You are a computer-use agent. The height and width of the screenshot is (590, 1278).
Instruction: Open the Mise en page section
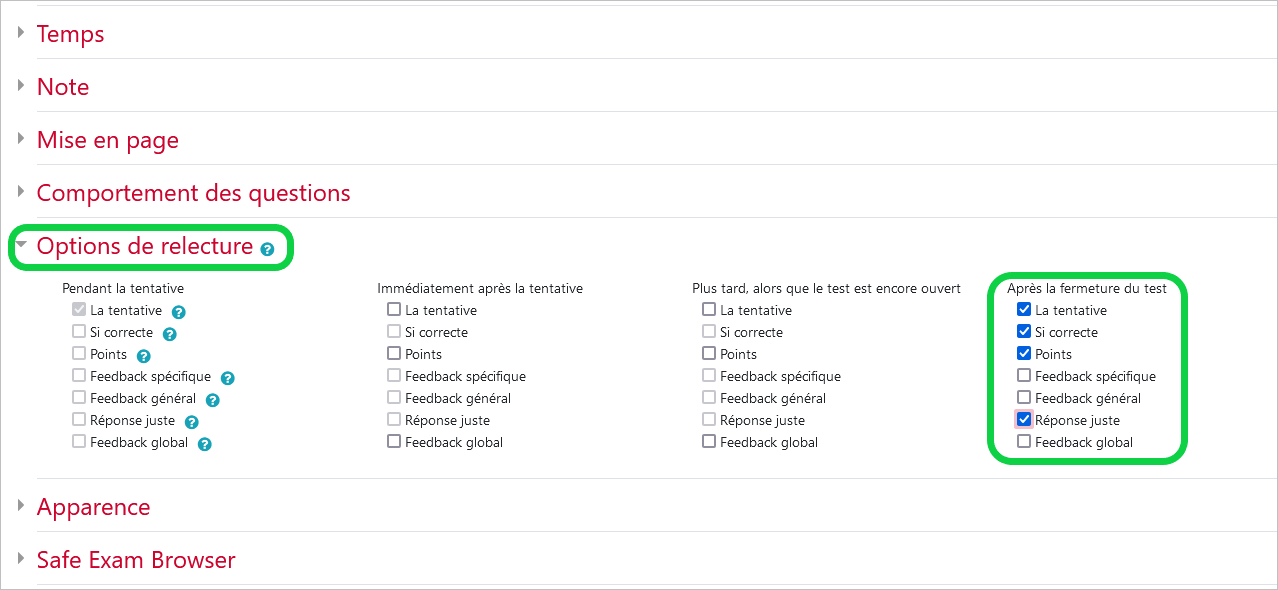tap(108, 140)
